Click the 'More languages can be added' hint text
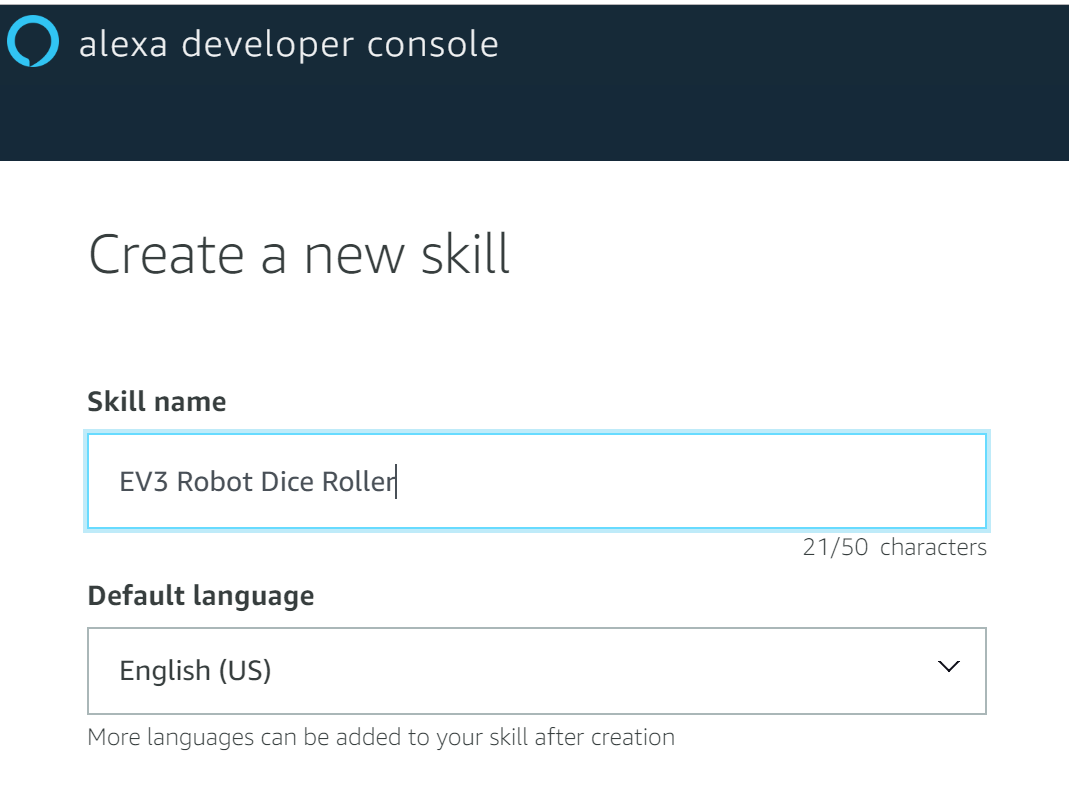Image resolution: width=1069 pixels, height=797 pixels. click(381, 737)
